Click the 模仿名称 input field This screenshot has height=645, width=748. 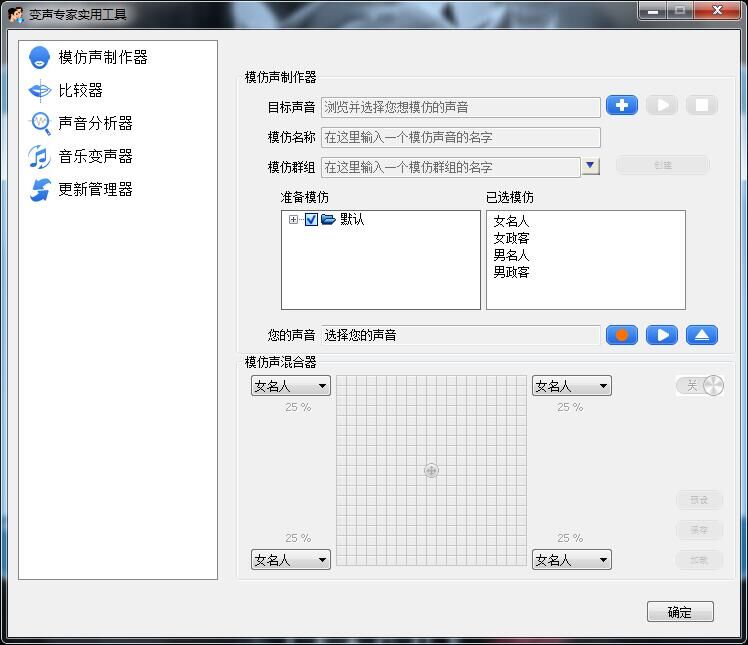(x=461, y=137)
